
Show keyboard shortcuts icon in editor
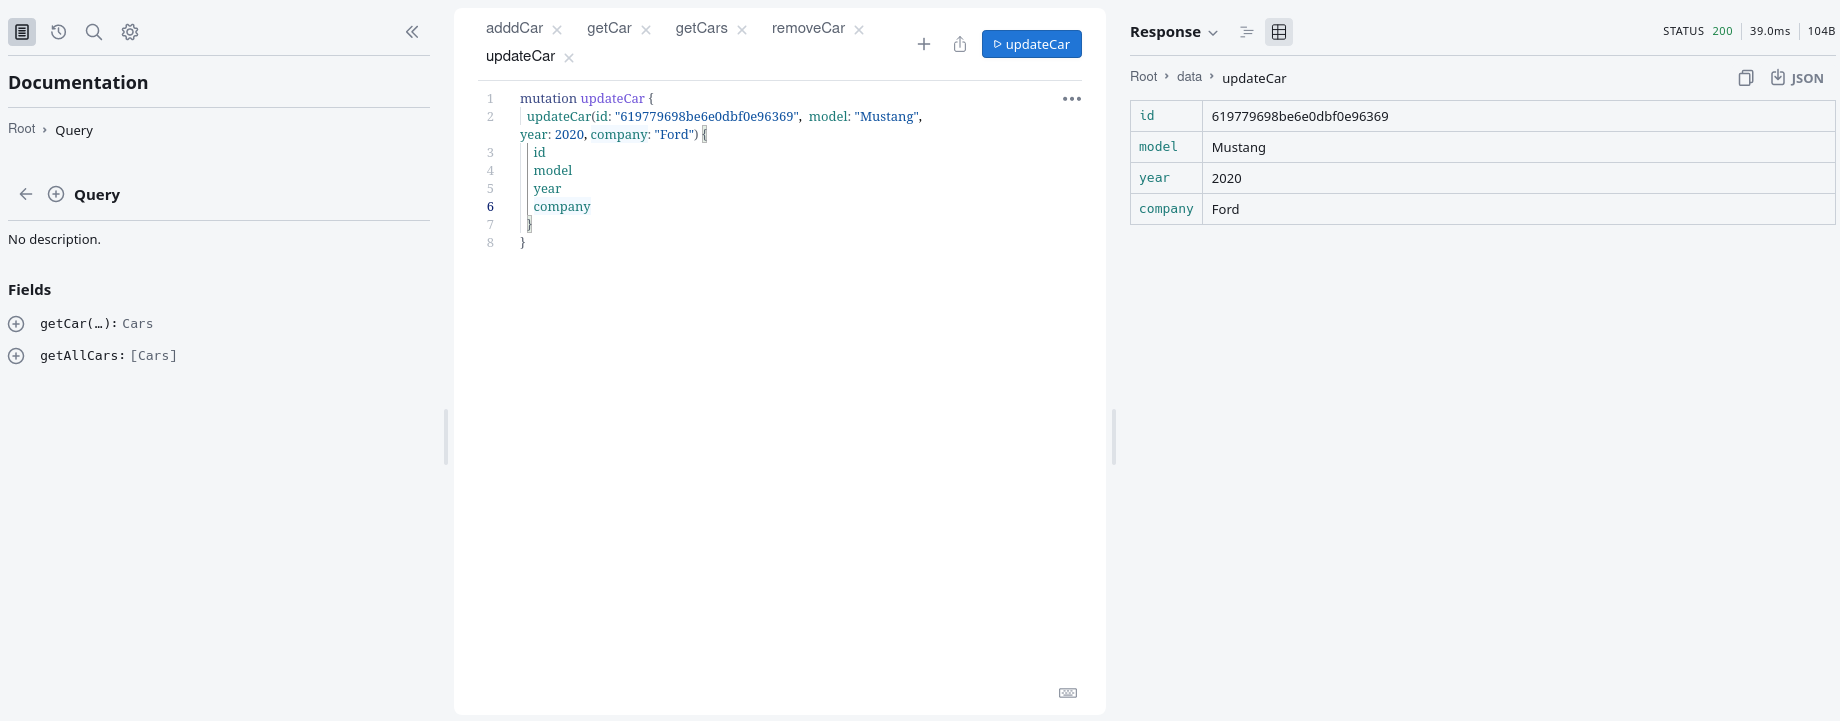point(1068,693)
